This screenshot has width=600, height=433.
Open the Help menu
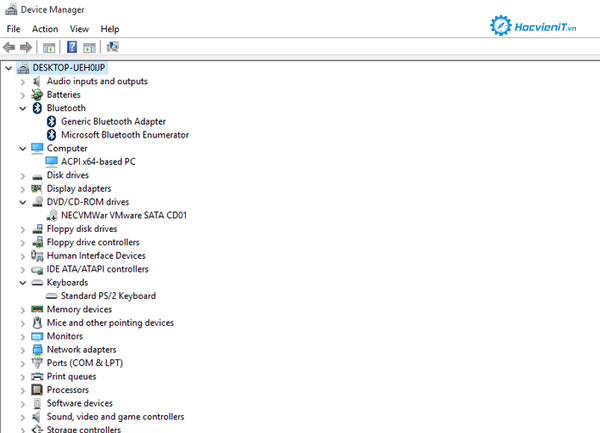click(110, 29)
